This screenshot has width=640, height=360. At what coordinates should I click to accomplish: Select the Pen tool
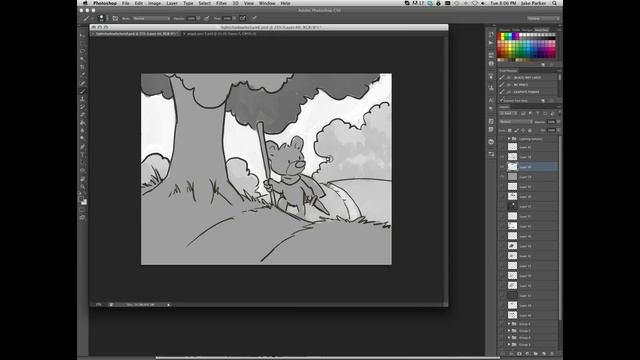pyautogui.click(x=83, y=147)
